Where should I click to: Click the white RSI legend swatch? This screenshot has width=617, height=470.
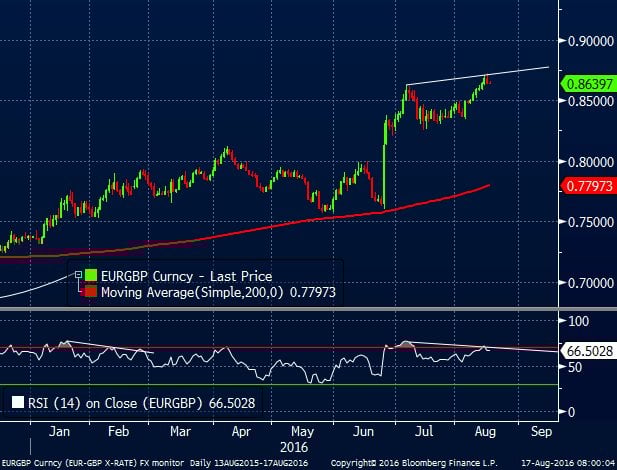17,403
